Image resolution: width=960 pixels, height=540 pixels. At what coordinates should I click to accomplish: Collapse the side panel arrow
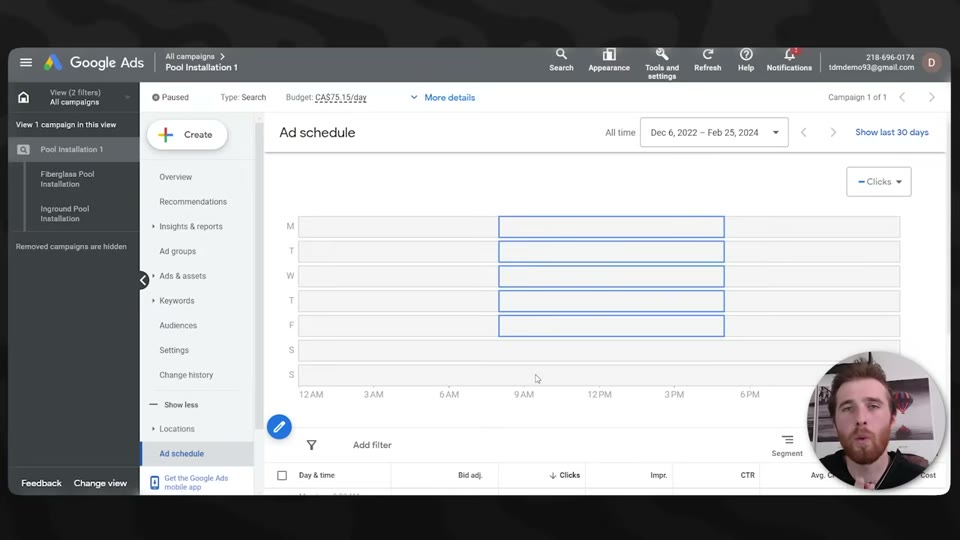pos(143,280)
